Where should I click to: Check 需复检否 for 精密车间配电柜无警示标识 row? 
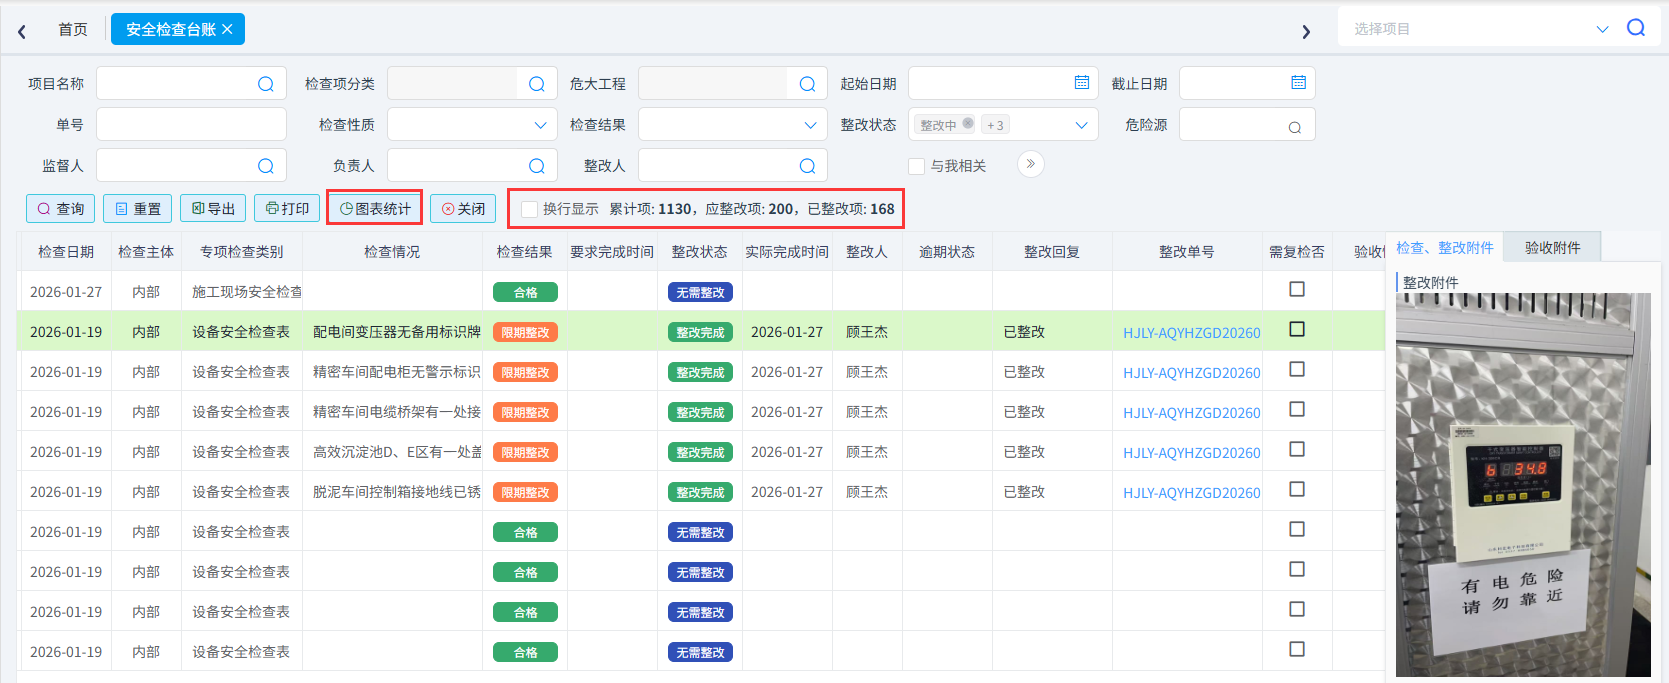pyautogui.click(x=1297, y=369)
